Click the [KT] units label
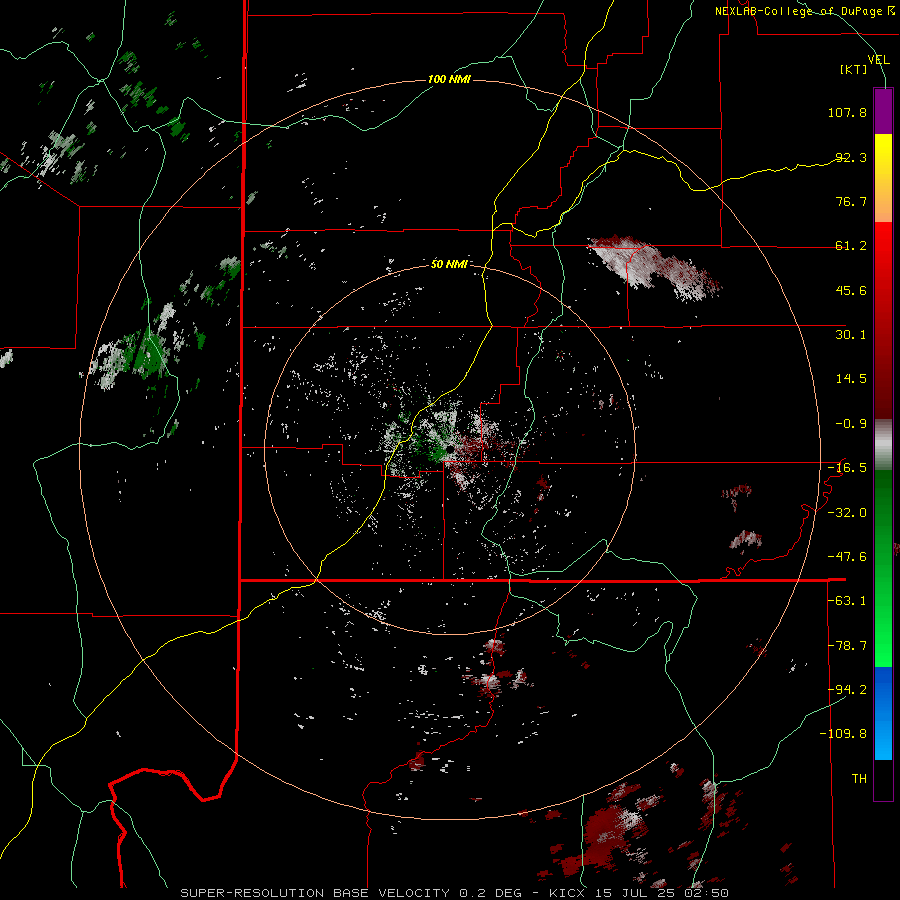This screenshot has height=900, width=900. [x=853, y=69]
